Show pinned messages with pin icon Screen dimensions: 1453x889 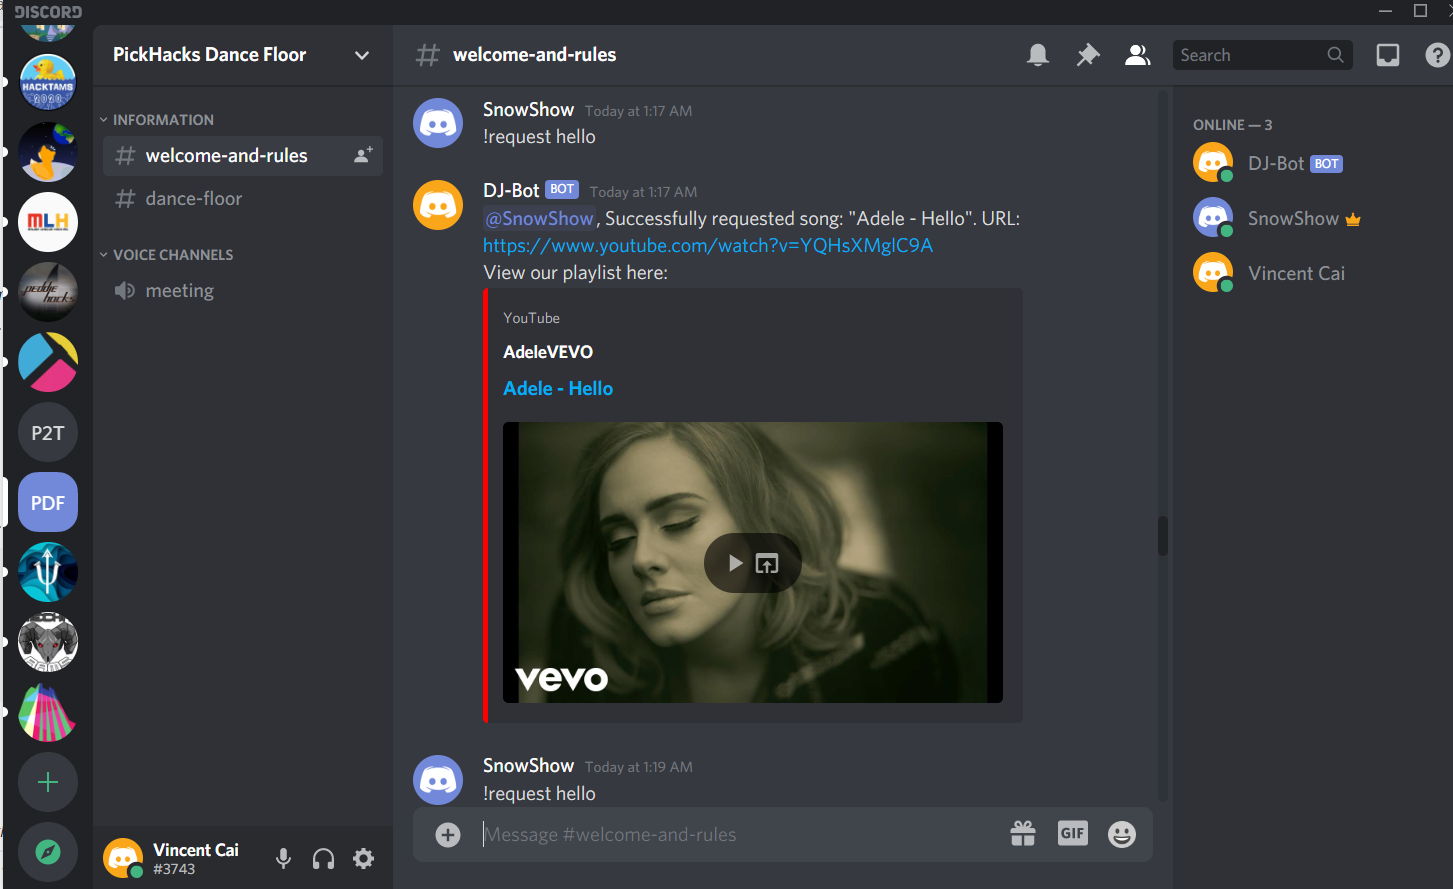click(1088, 55)
